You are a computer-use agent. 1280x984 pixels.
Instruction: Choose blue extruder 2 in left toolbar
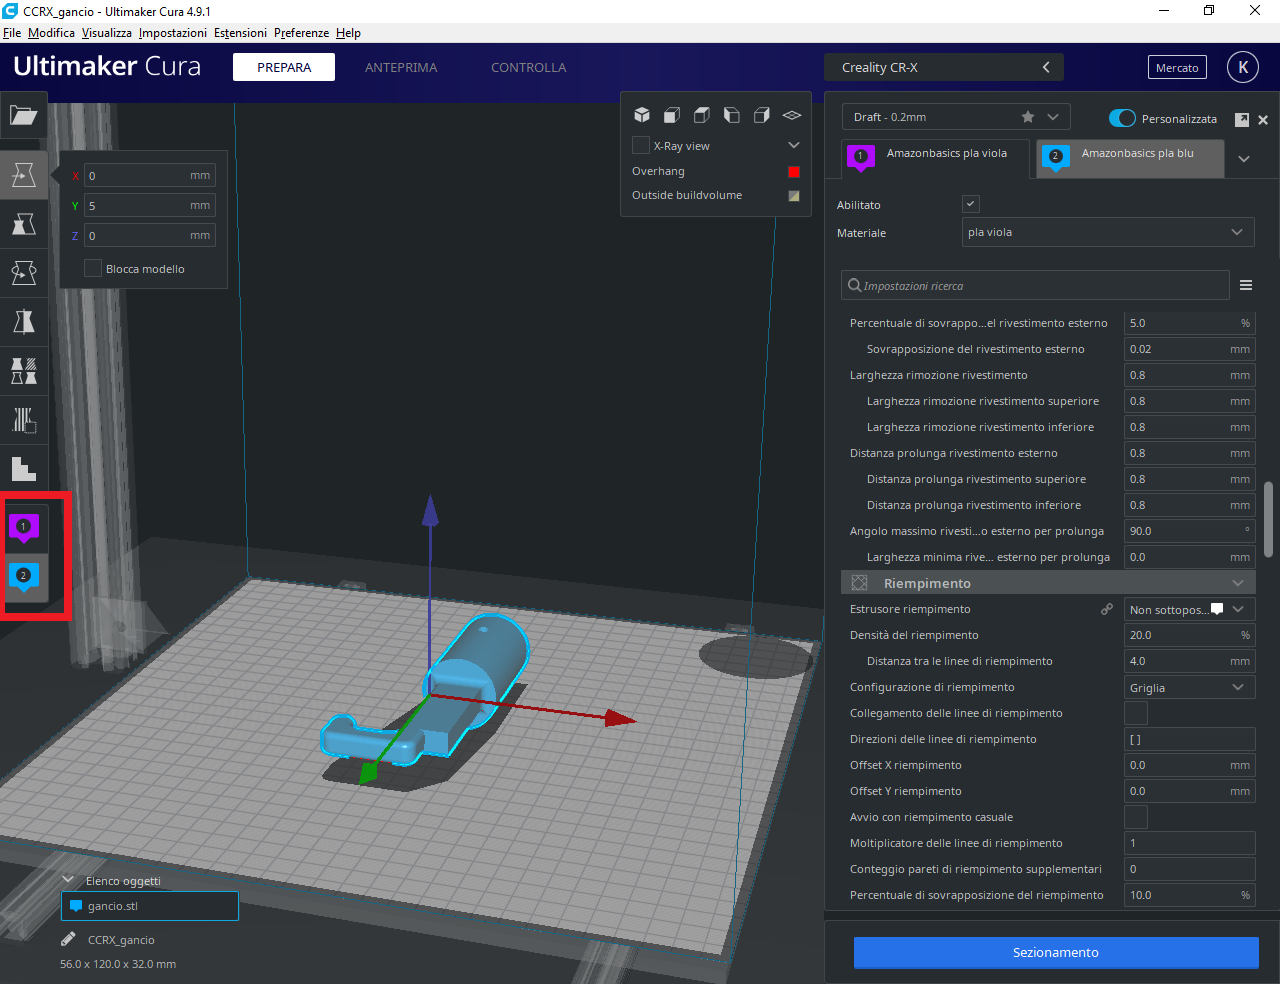point(23,577)
